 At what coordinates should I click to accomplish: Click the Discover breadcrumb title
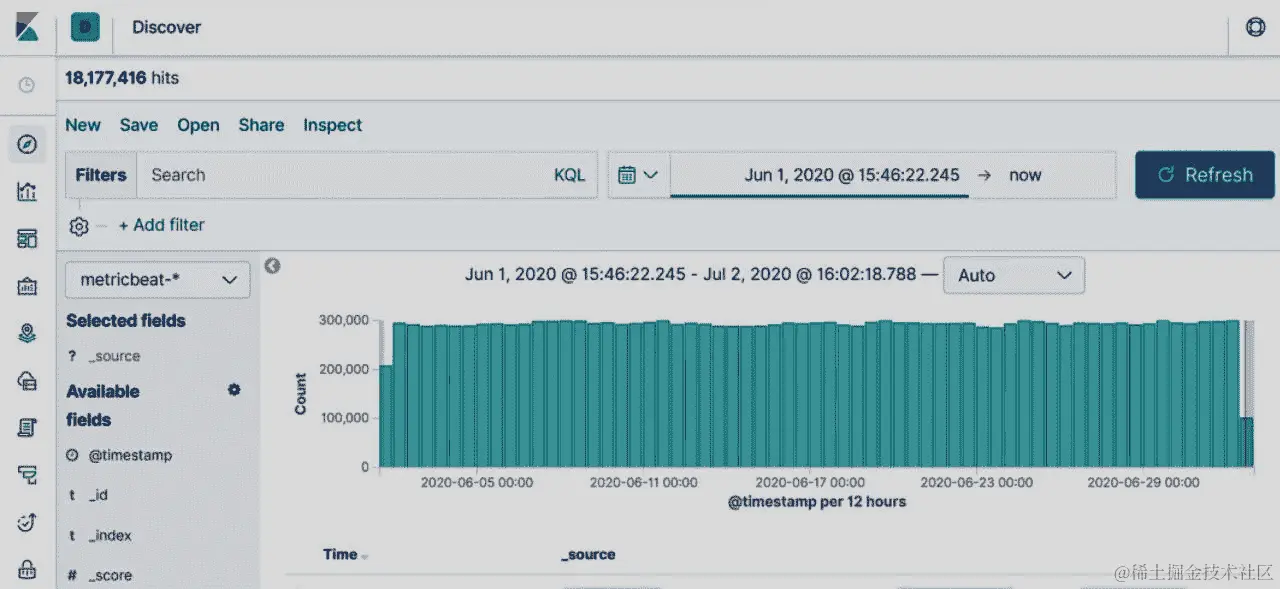click(x=167, y=27)
